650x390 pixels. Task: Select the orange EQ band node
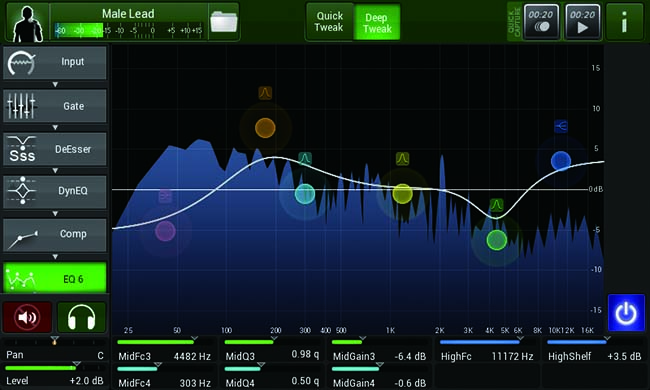coord(265,128)
